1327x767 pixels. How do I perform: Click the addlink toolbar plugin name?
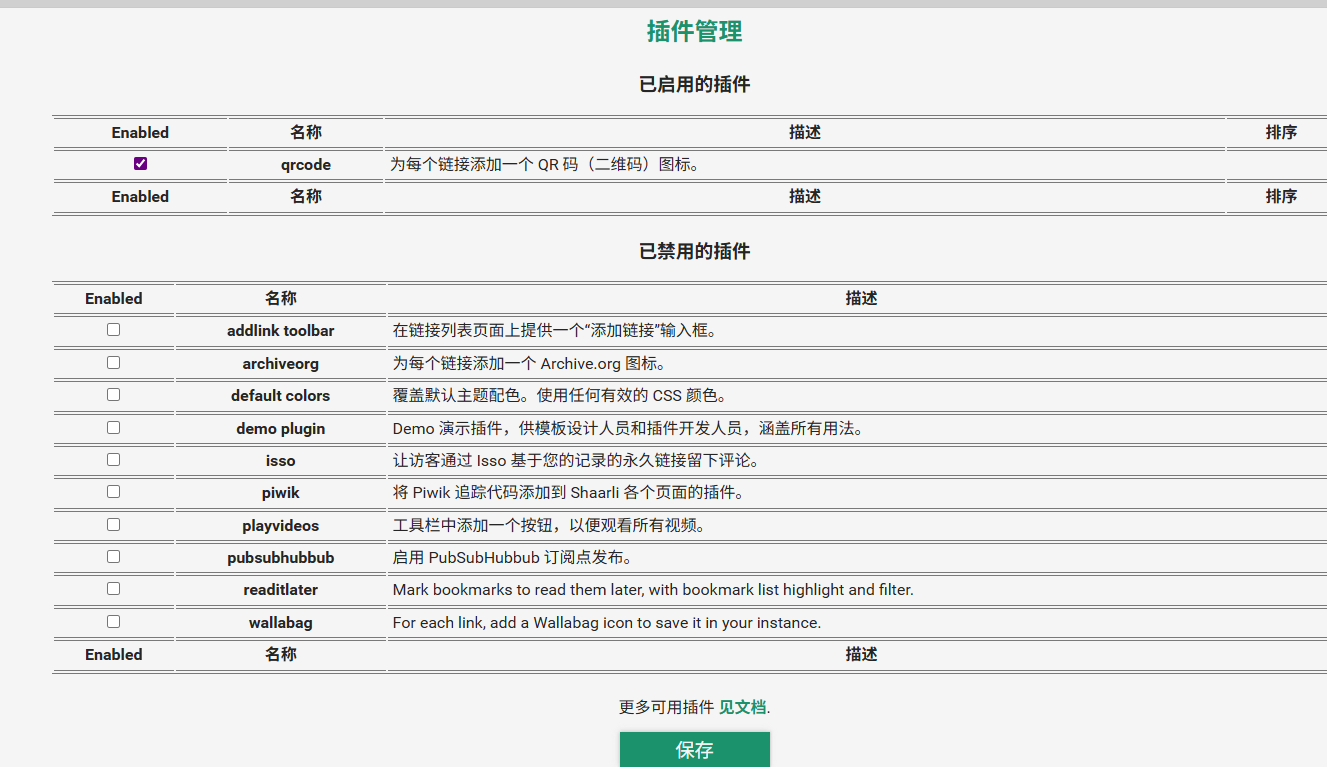[x=281, y=331]
